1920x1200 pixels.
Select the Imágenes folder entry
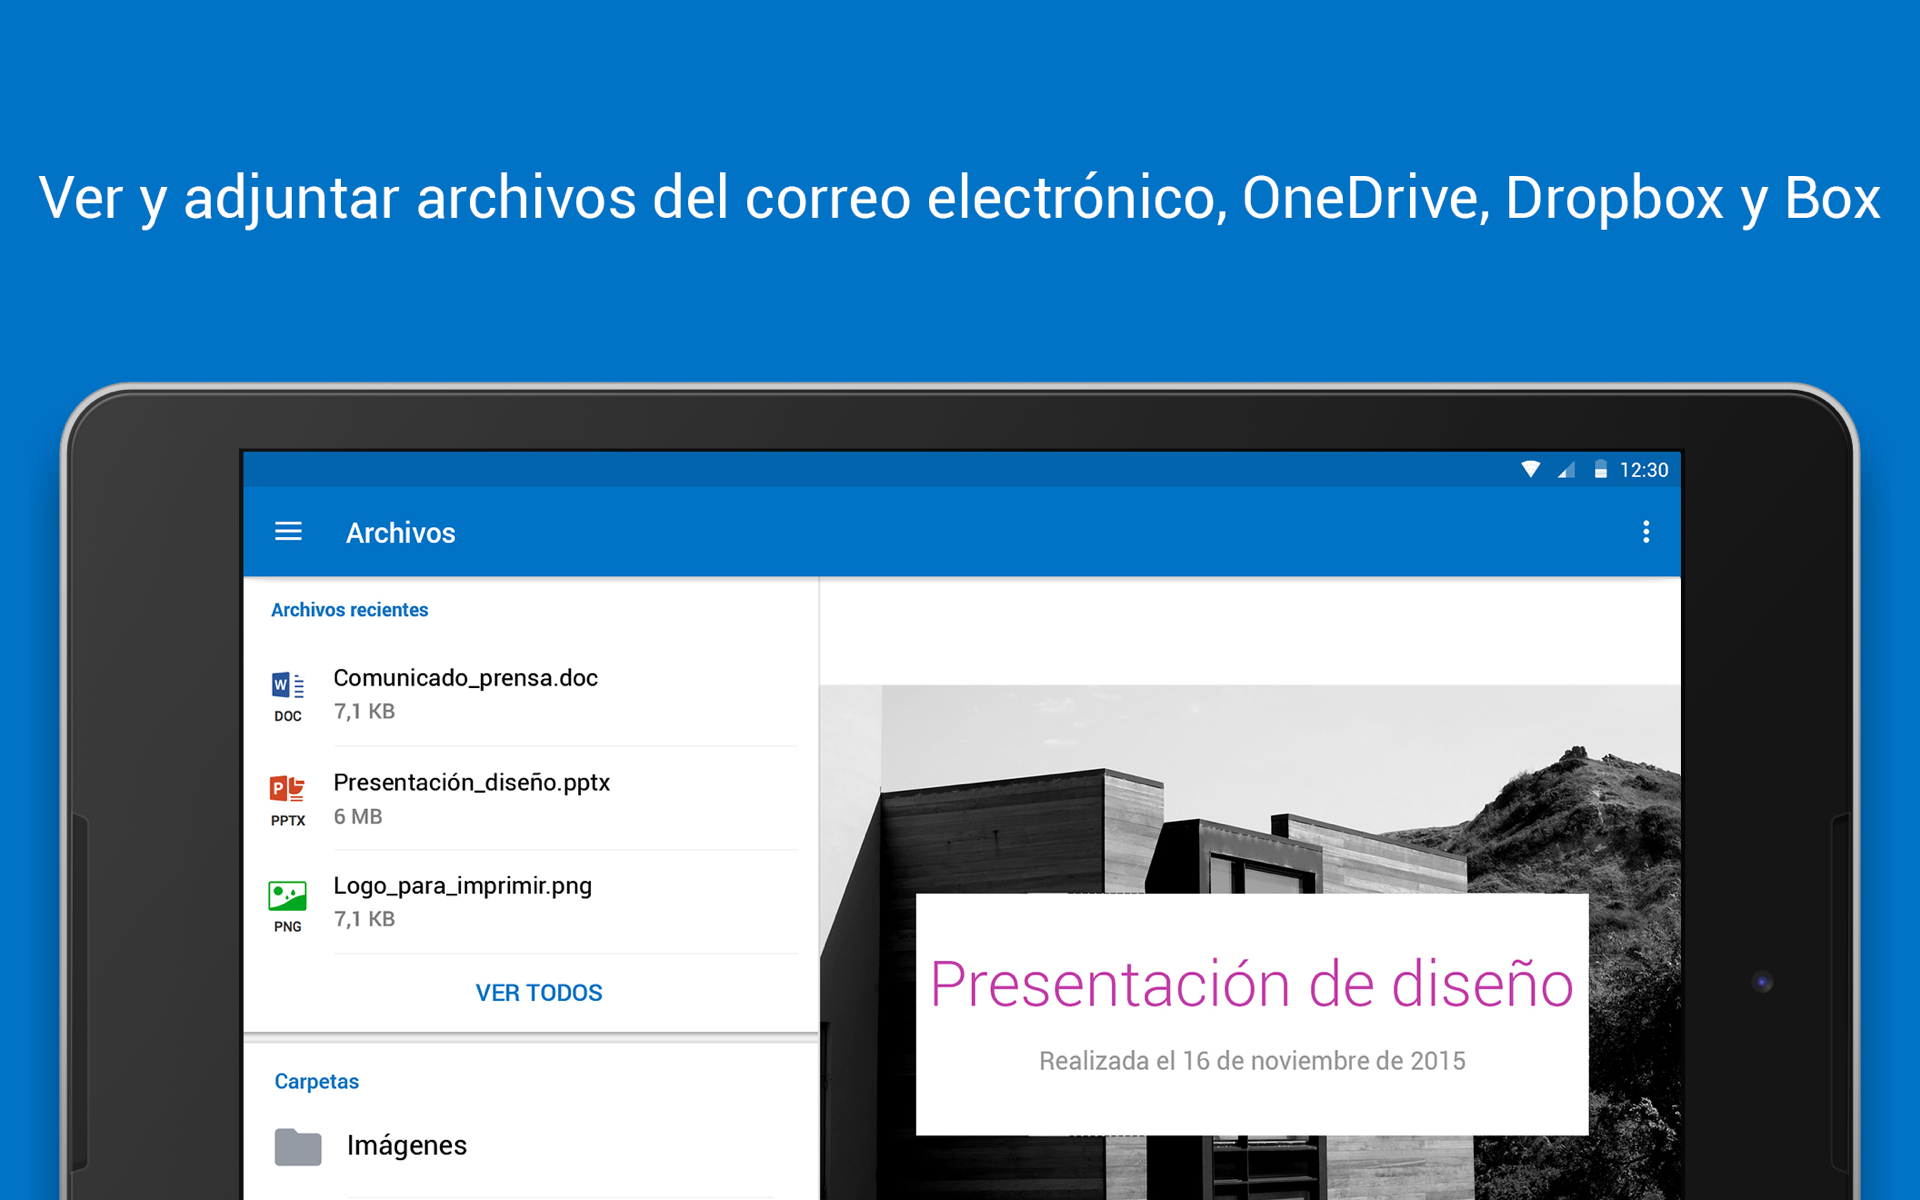[406, 1145]
